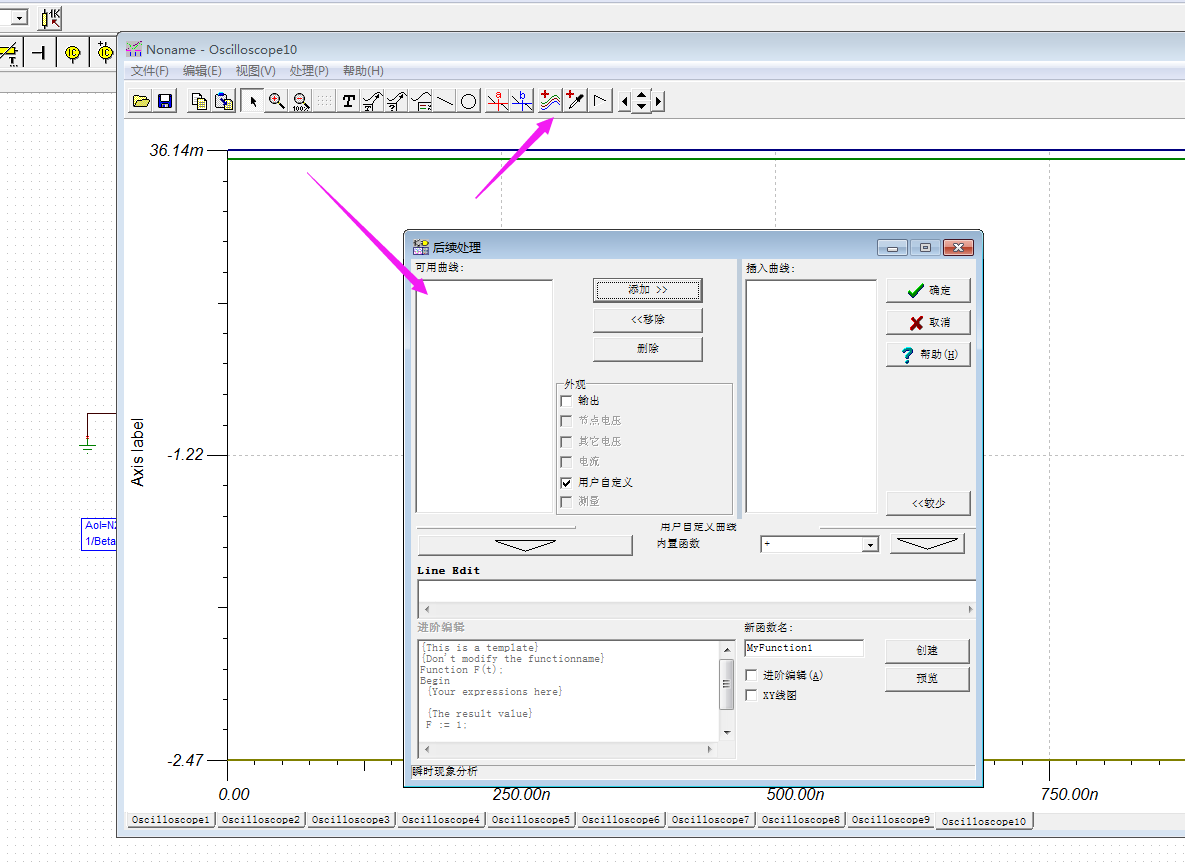
Task: Click the 取消 cancel button
Action: (x=928, y=323)
